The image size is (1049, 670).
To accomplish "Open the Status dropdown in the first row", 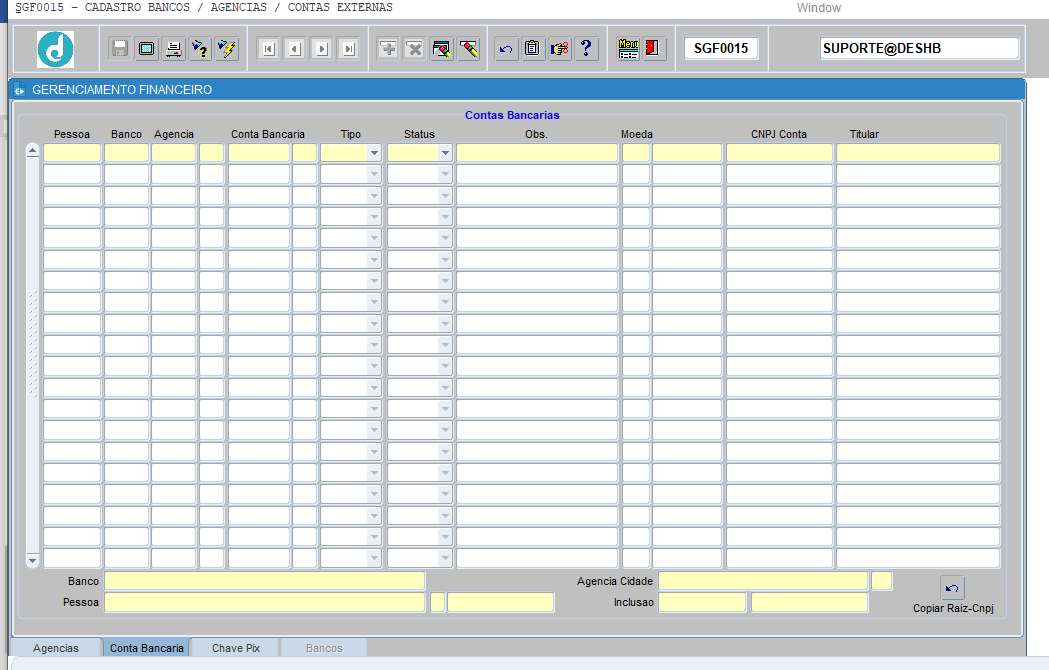I will click(445, 153).
